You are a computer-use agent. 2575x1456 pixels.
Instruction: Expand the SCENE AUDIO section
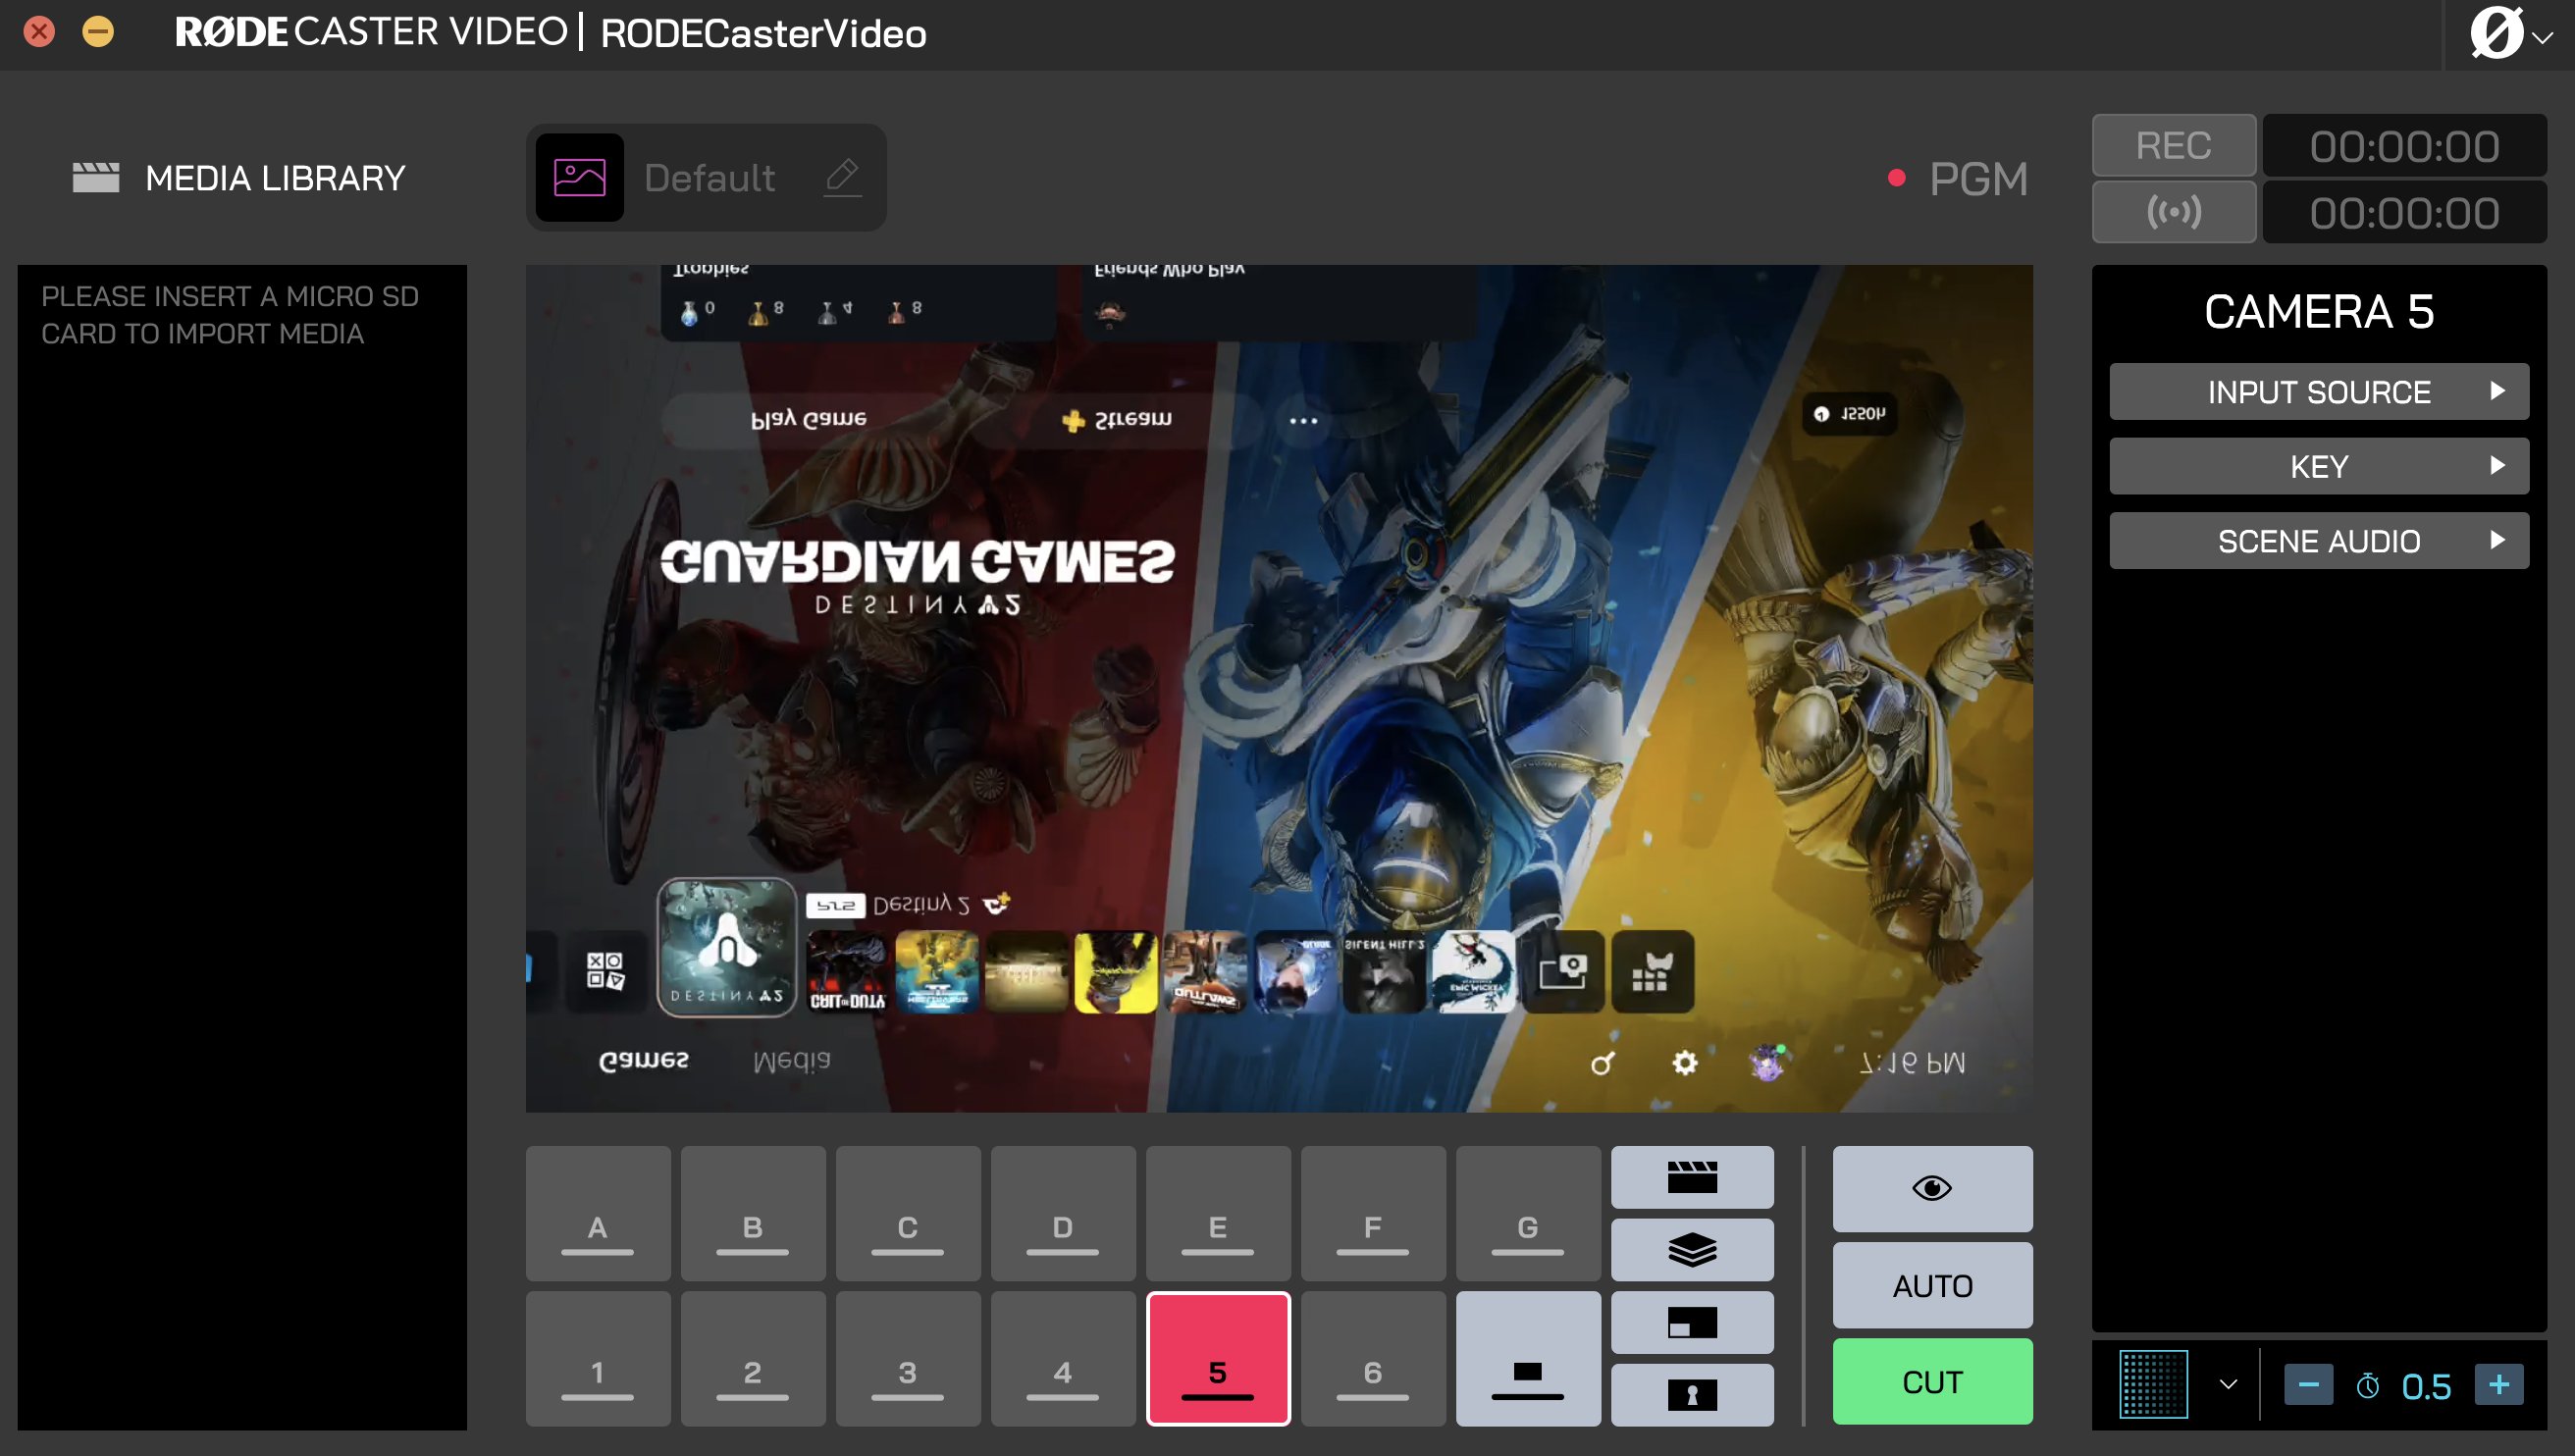[x=2318, y=541]
